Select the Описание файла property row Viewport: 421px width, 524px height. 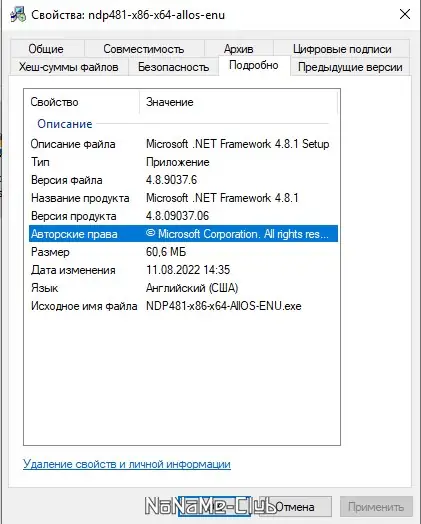pyautogui.click(x=183, y=144)
